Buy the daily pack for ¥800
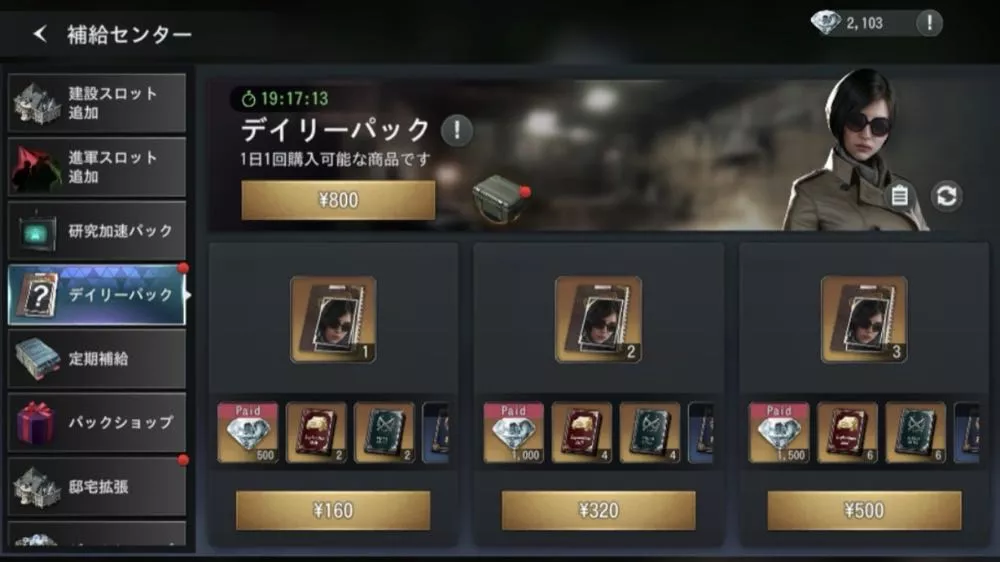 click(x=338, y=200)
